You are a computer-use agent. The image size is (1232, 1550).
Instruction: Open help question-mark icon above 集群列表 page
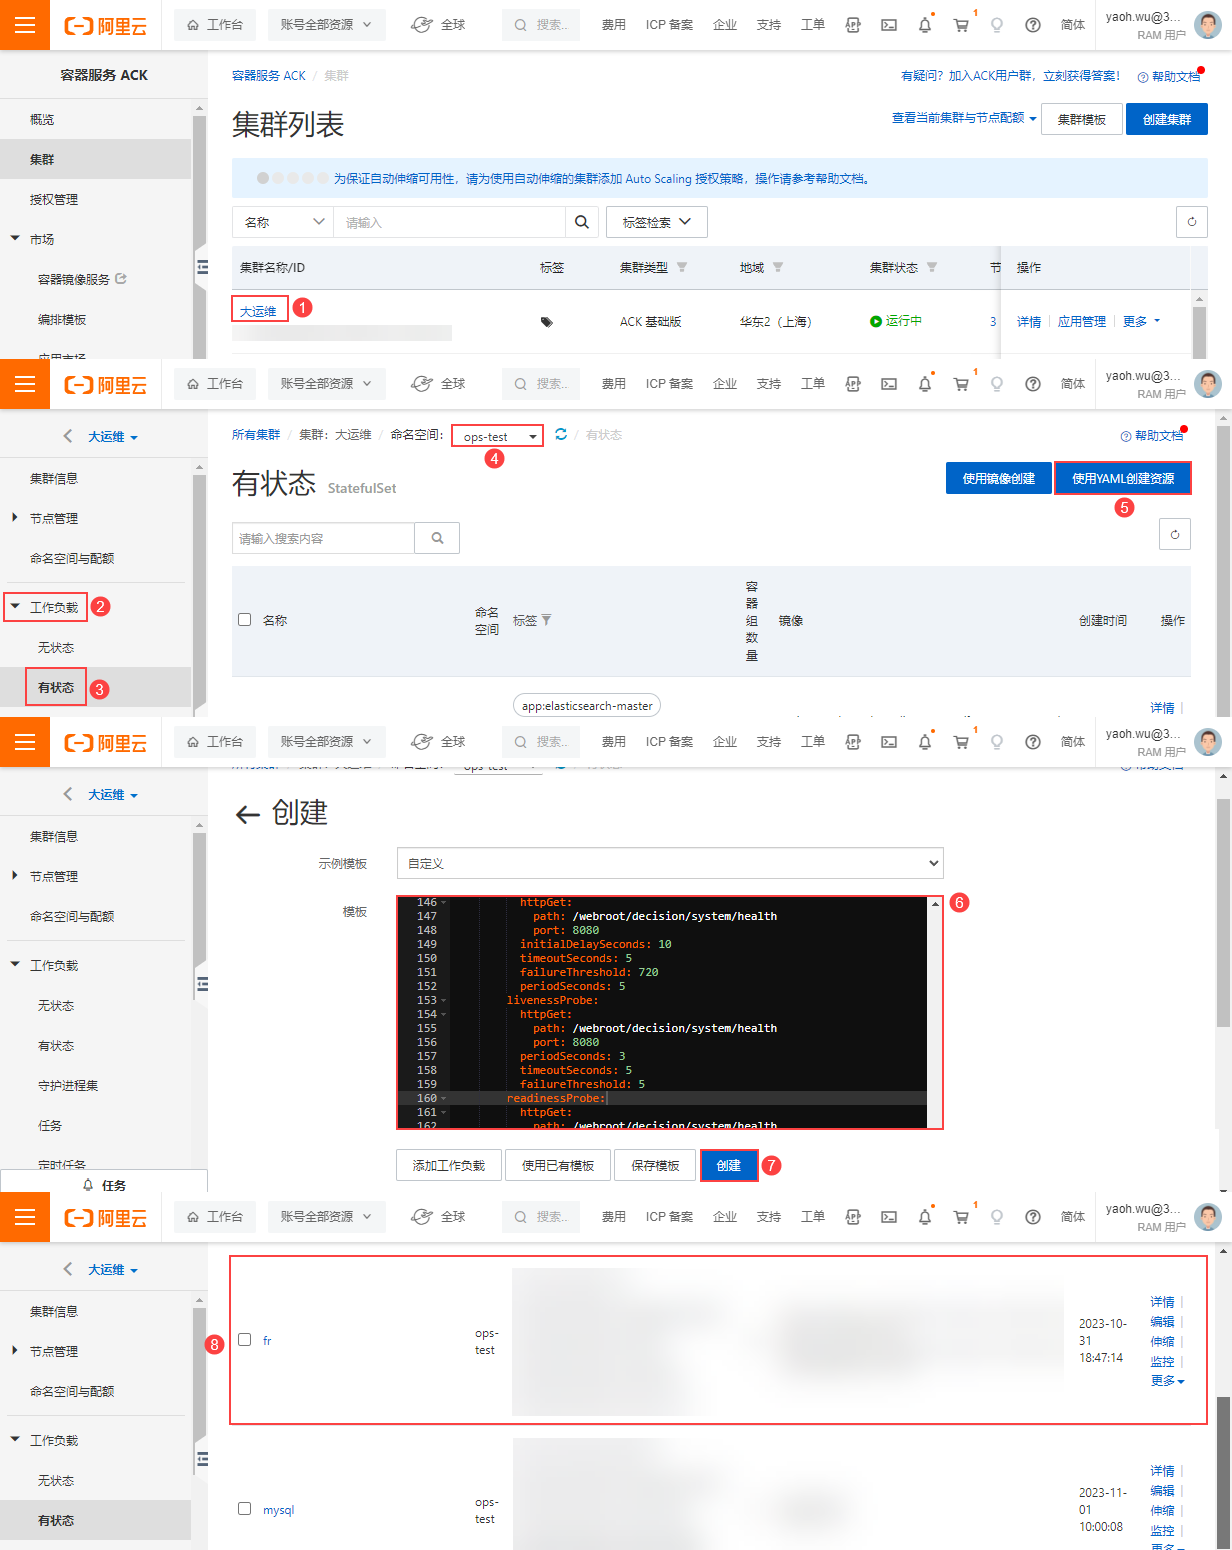(1033, 25)
